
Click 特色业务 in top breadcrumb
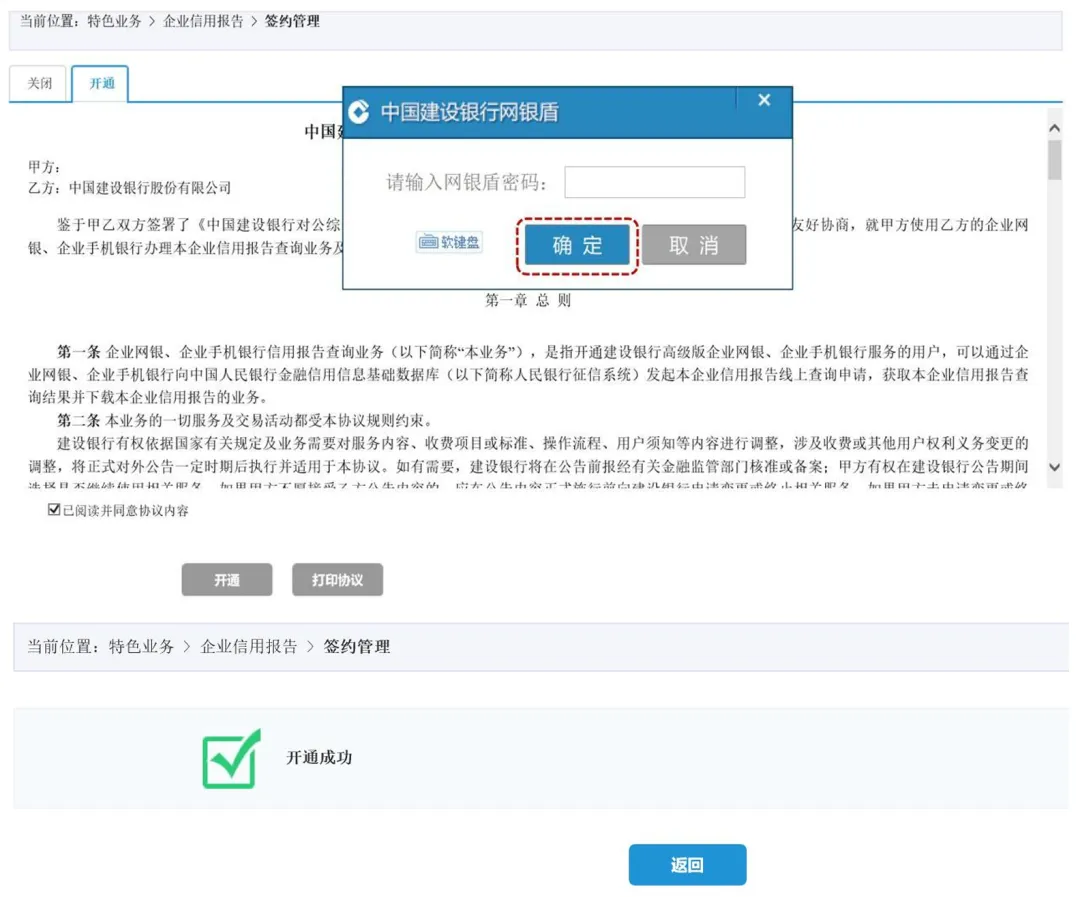tap(114, 21)
